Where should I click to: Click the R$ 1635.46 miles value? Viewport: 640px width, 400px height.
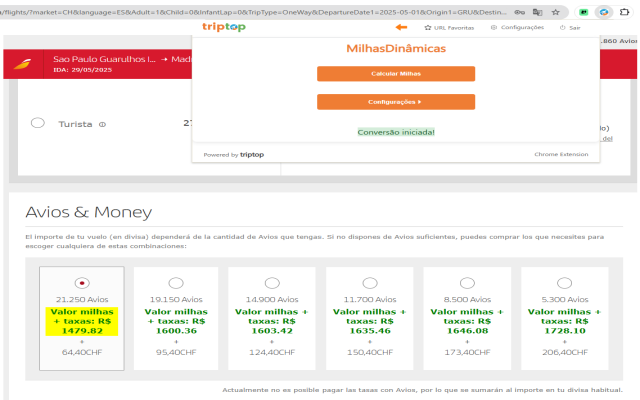[370, 321]
